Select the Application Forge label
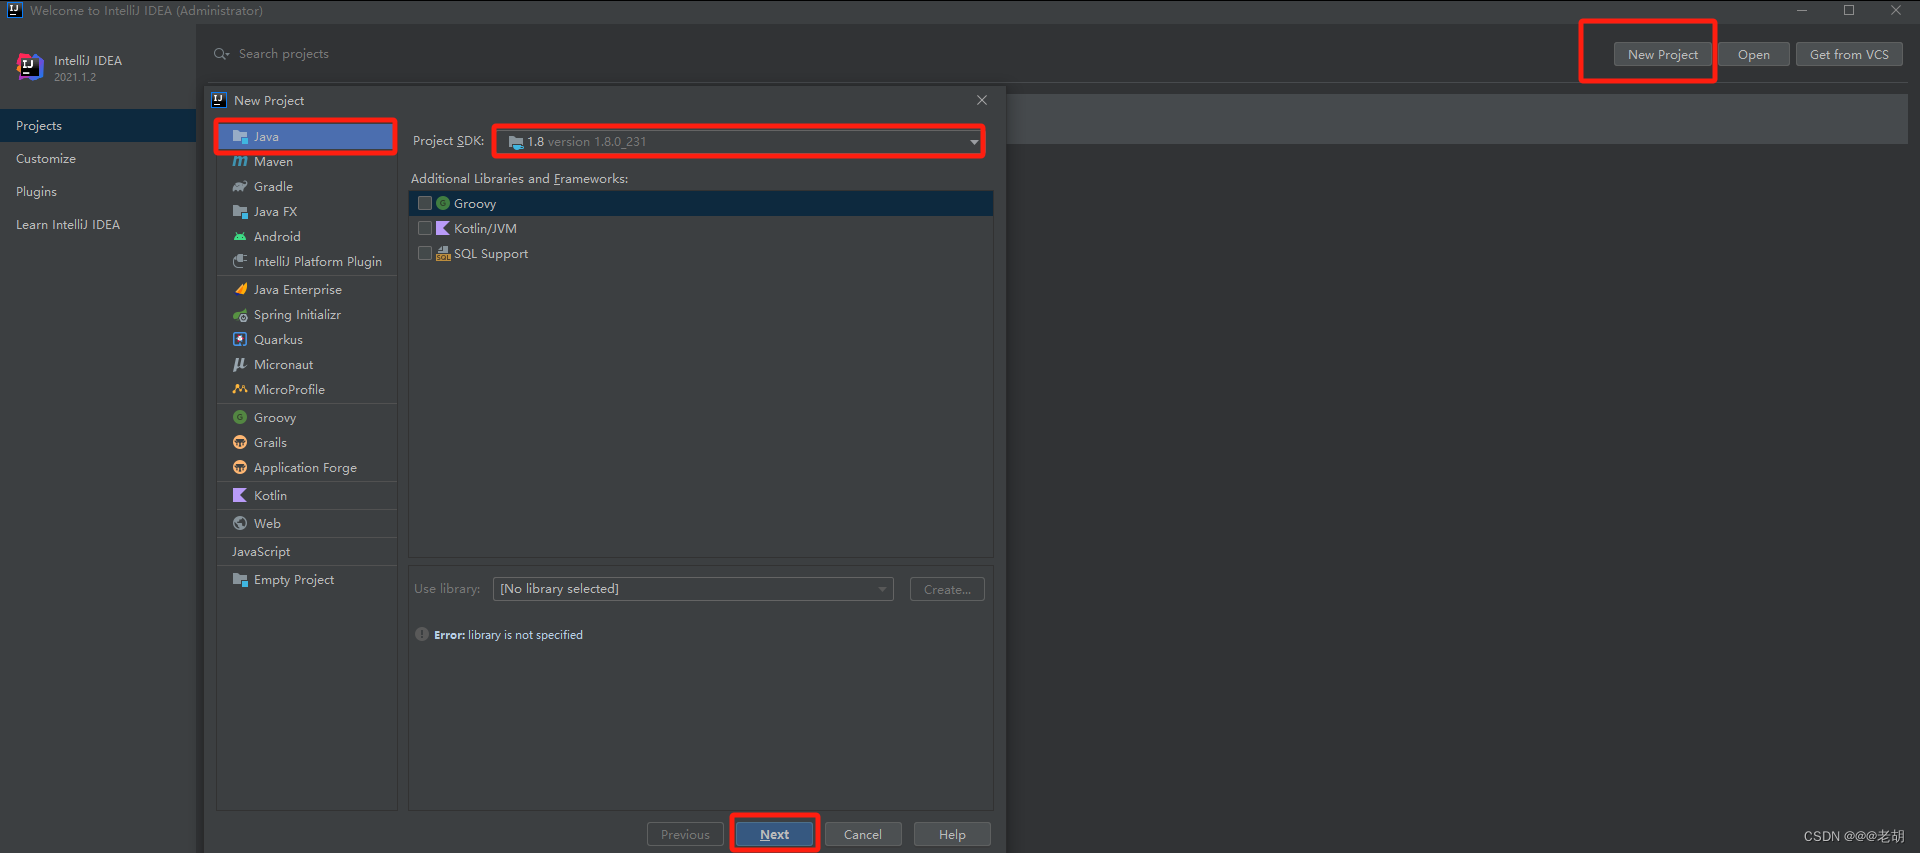 pyautogui.click(x=305, y=467)
